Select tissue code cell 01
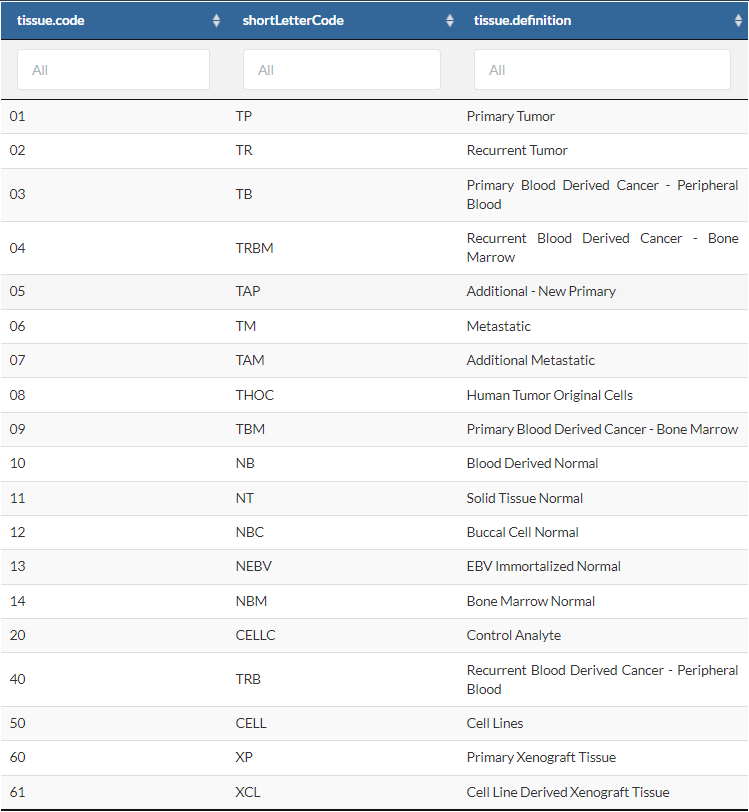Screen dimensions: 749x812 17,117
